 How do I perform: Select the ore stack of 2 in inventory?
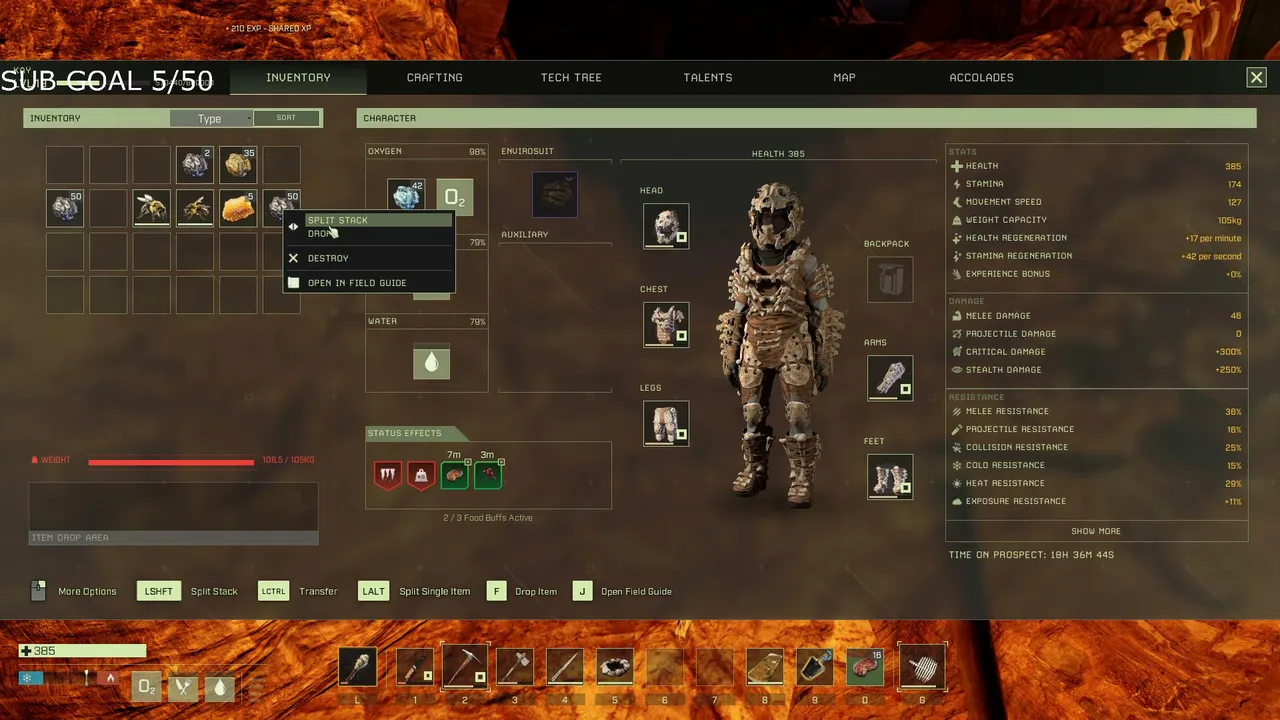click(x=195, y=165)
